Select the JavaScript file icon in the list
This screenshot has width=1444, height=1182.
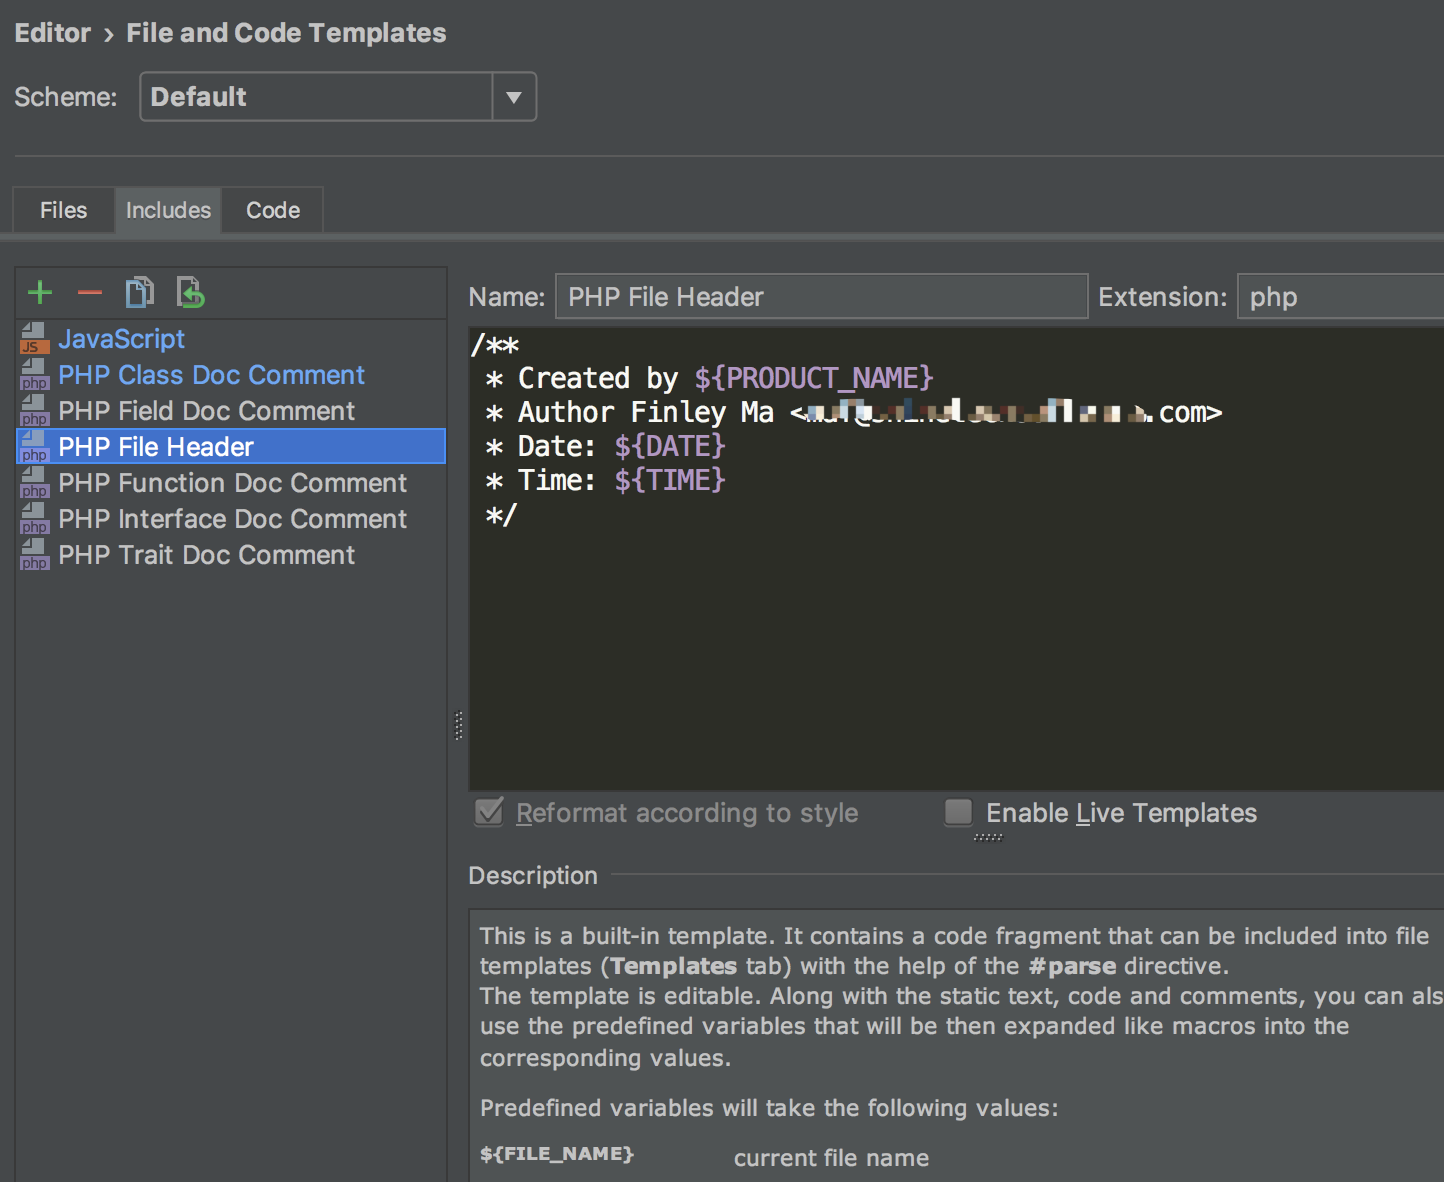click(x=34, y=339)
